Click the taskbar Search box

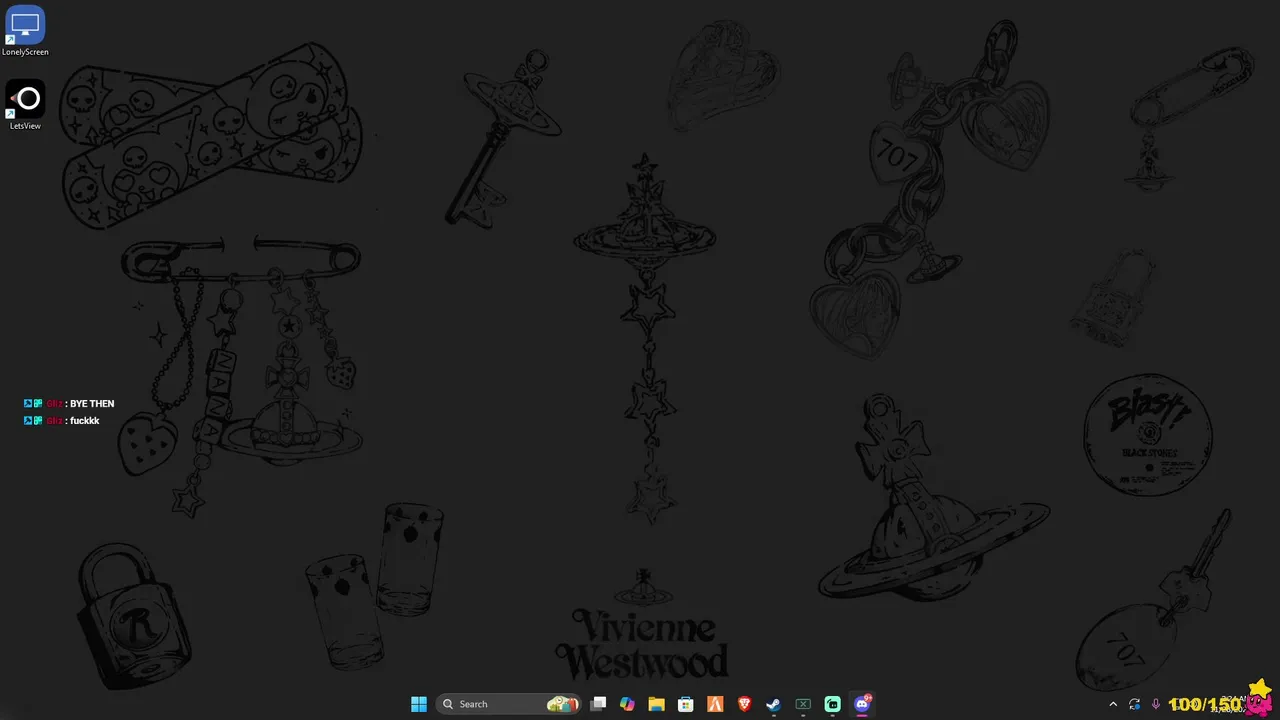(509, 704)
